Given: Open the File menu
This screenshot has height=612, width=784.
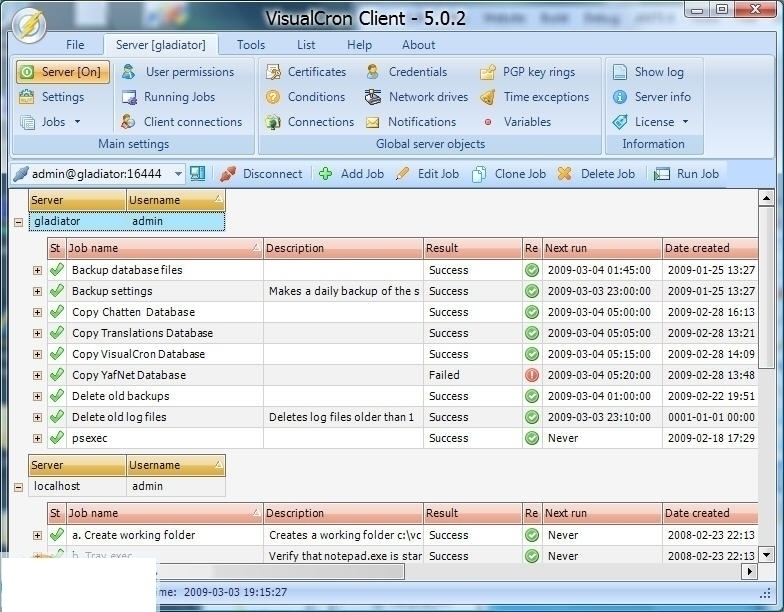Looking at the screenshot, I should (75, 45).
